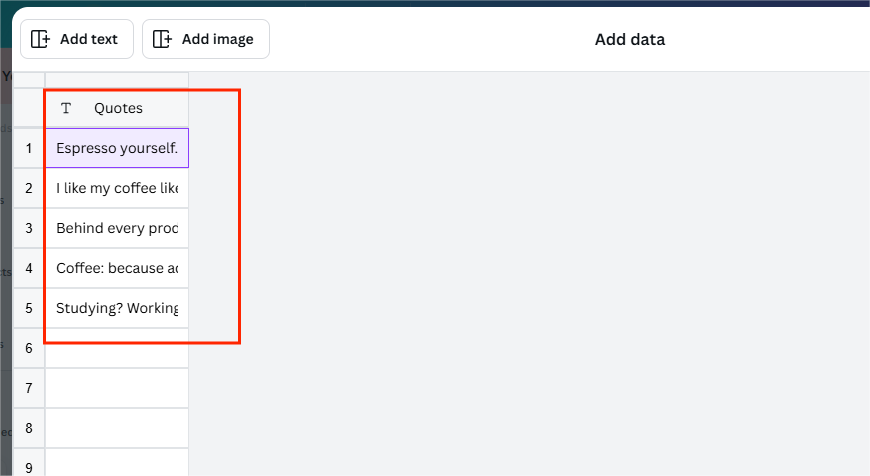Select the 'Studying? Working' cell
Screen dimensions: 870x476
coord(117,308)
